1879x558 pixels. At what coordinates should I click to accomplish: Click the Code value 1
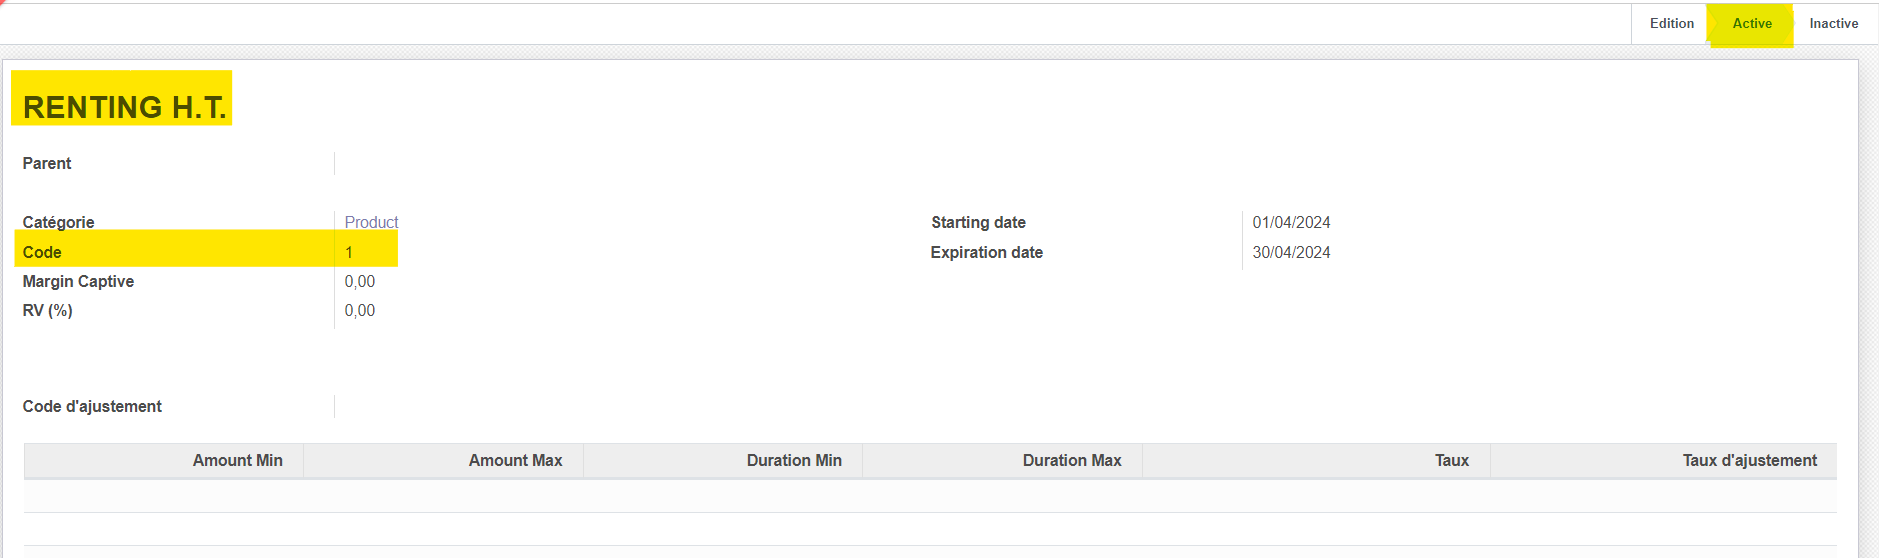coord(349,252)
